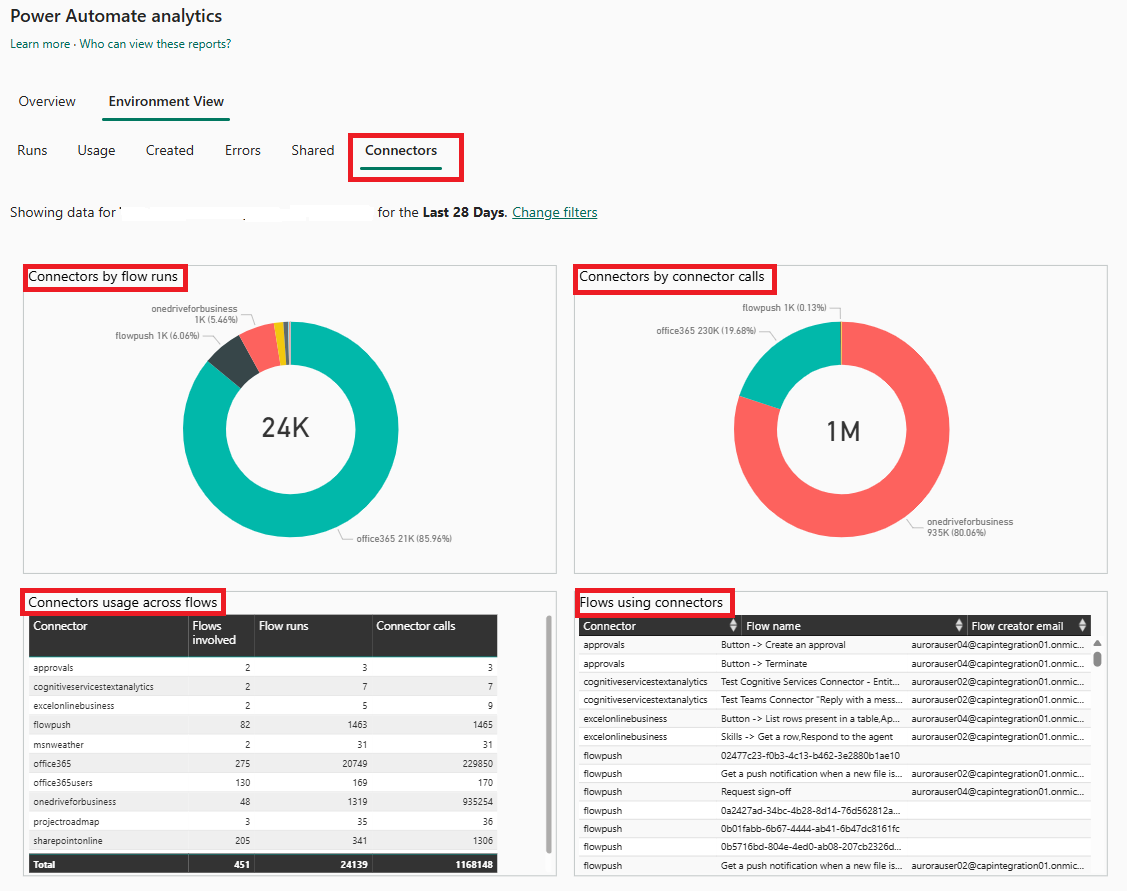This screenshot has height=891, width=1127.
Task: Sort by Flow name column arrows
Action: click(x=959, y=625)
